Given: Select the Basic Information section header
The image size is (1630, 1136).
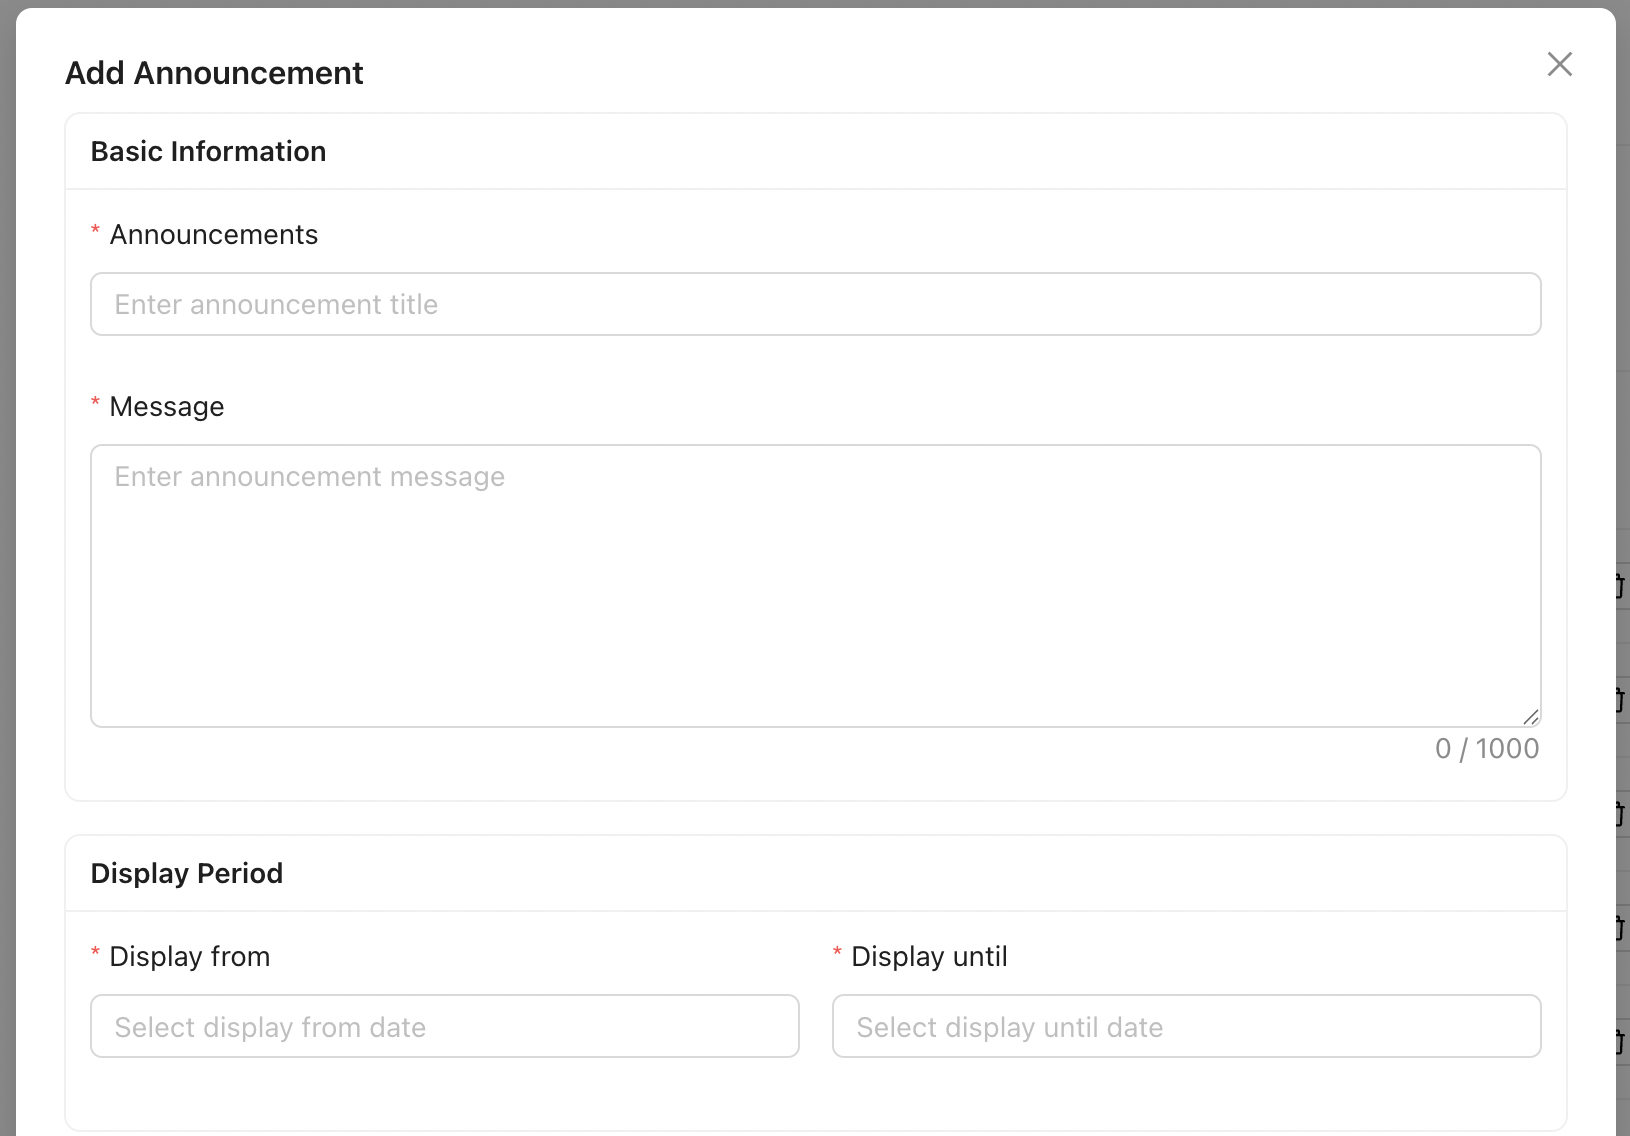Looking at the screenshot, I should [x=208, y=151].
